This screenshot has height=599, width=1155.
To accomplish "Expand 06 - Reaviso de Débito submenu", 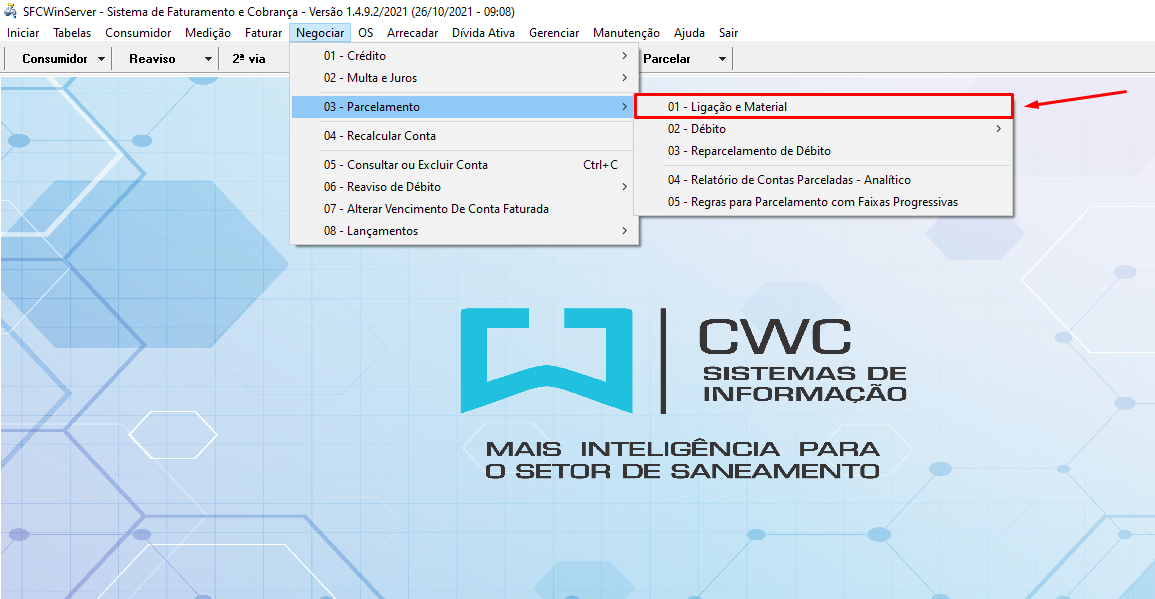I will click(x=381, y=187).
